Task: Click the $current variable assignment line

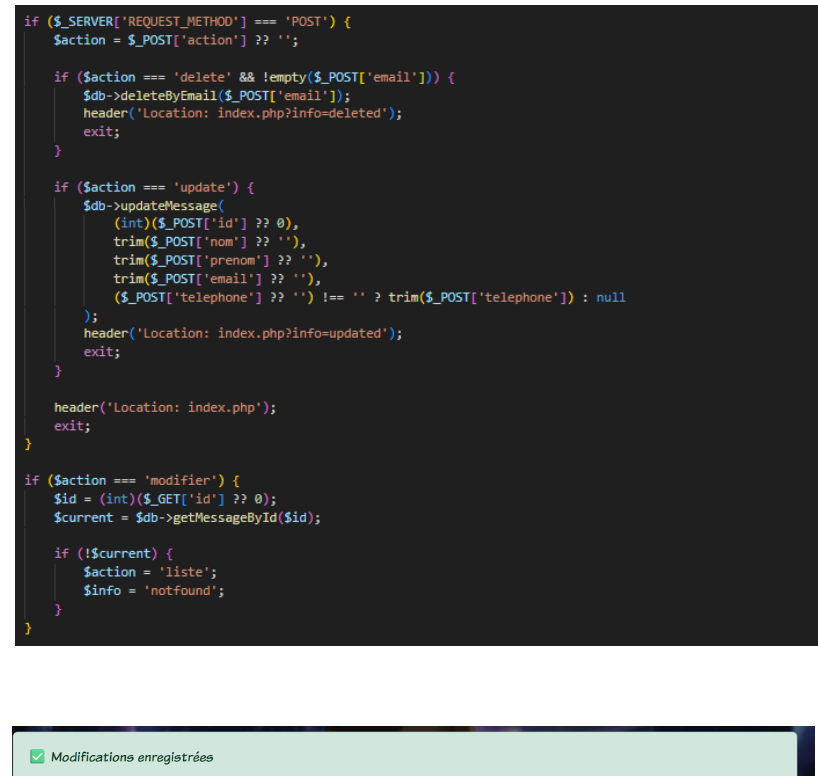Action: pyautogui.click(x=187, y=518)
